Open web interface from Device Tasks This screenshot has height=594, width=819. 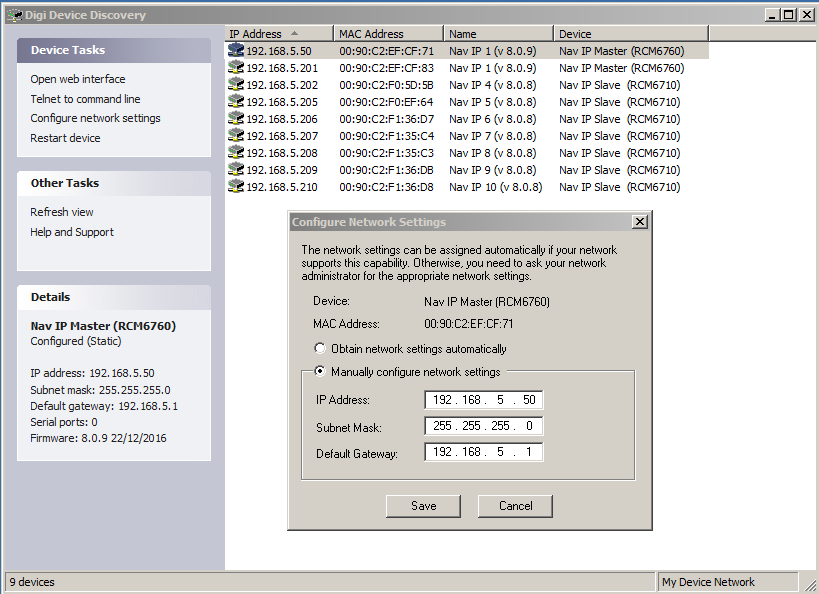tap(78, 79)
